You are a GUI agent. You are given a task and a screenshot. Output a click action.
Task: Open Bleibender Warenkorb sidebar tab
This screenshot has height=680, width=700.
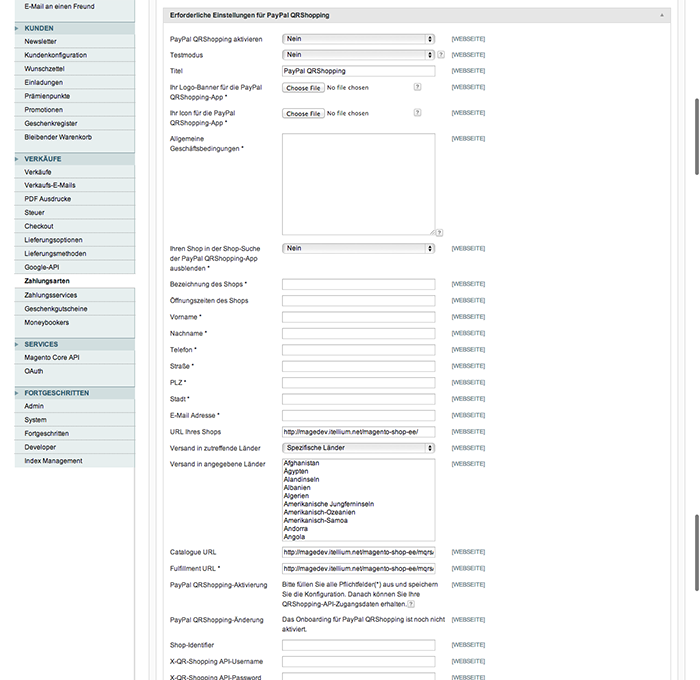click(75, 137)
